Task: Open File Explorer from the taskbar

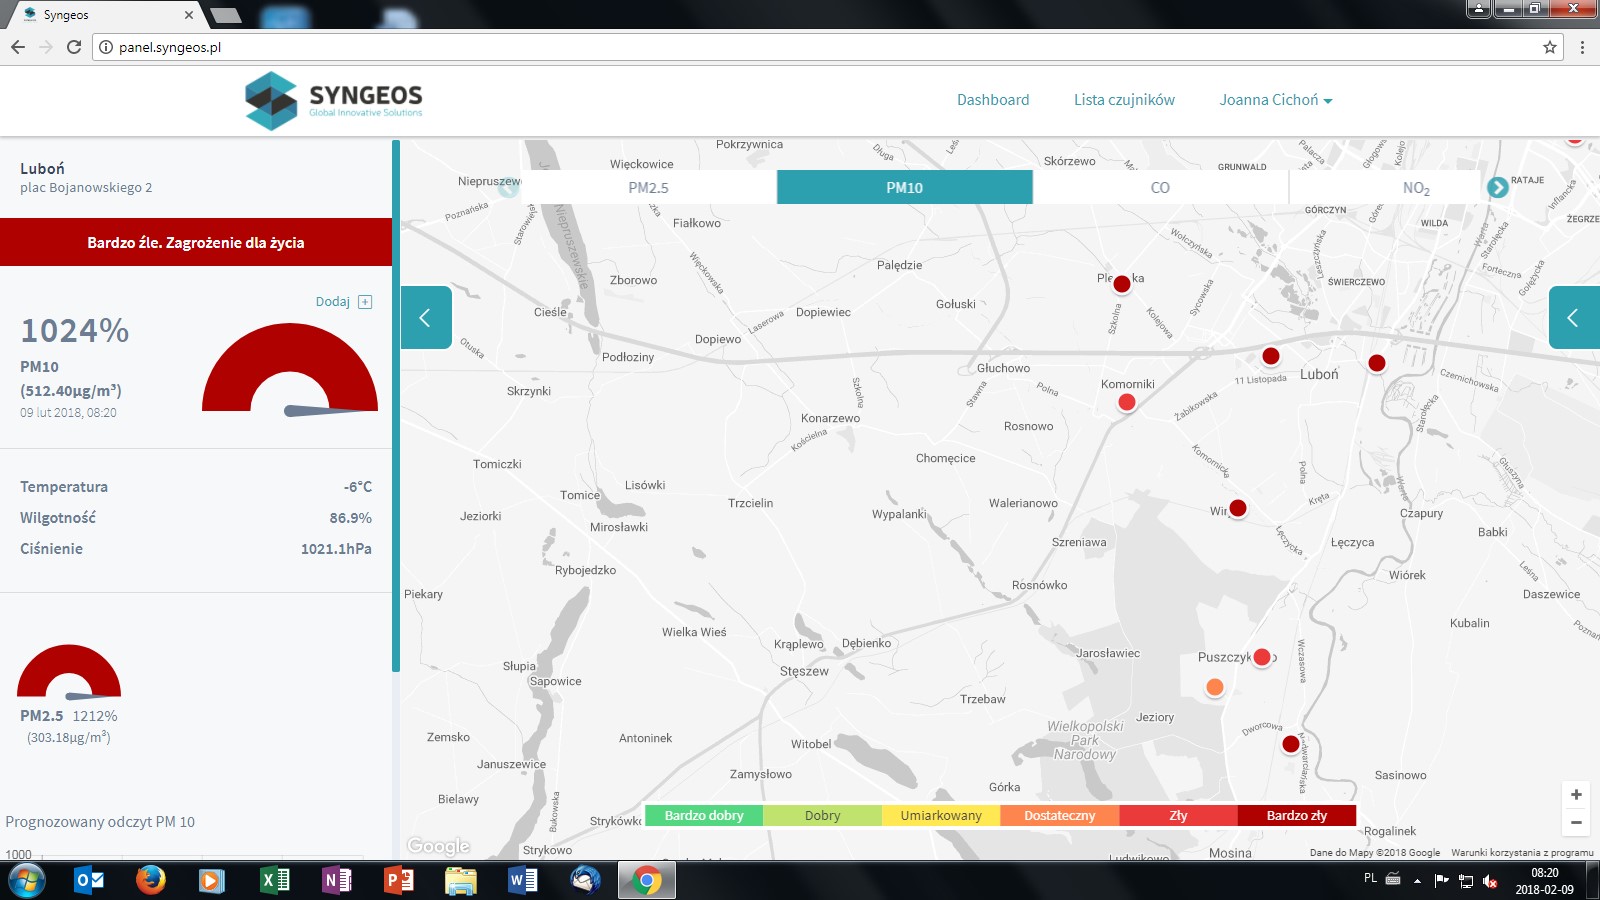Action: tap(461, 880)
